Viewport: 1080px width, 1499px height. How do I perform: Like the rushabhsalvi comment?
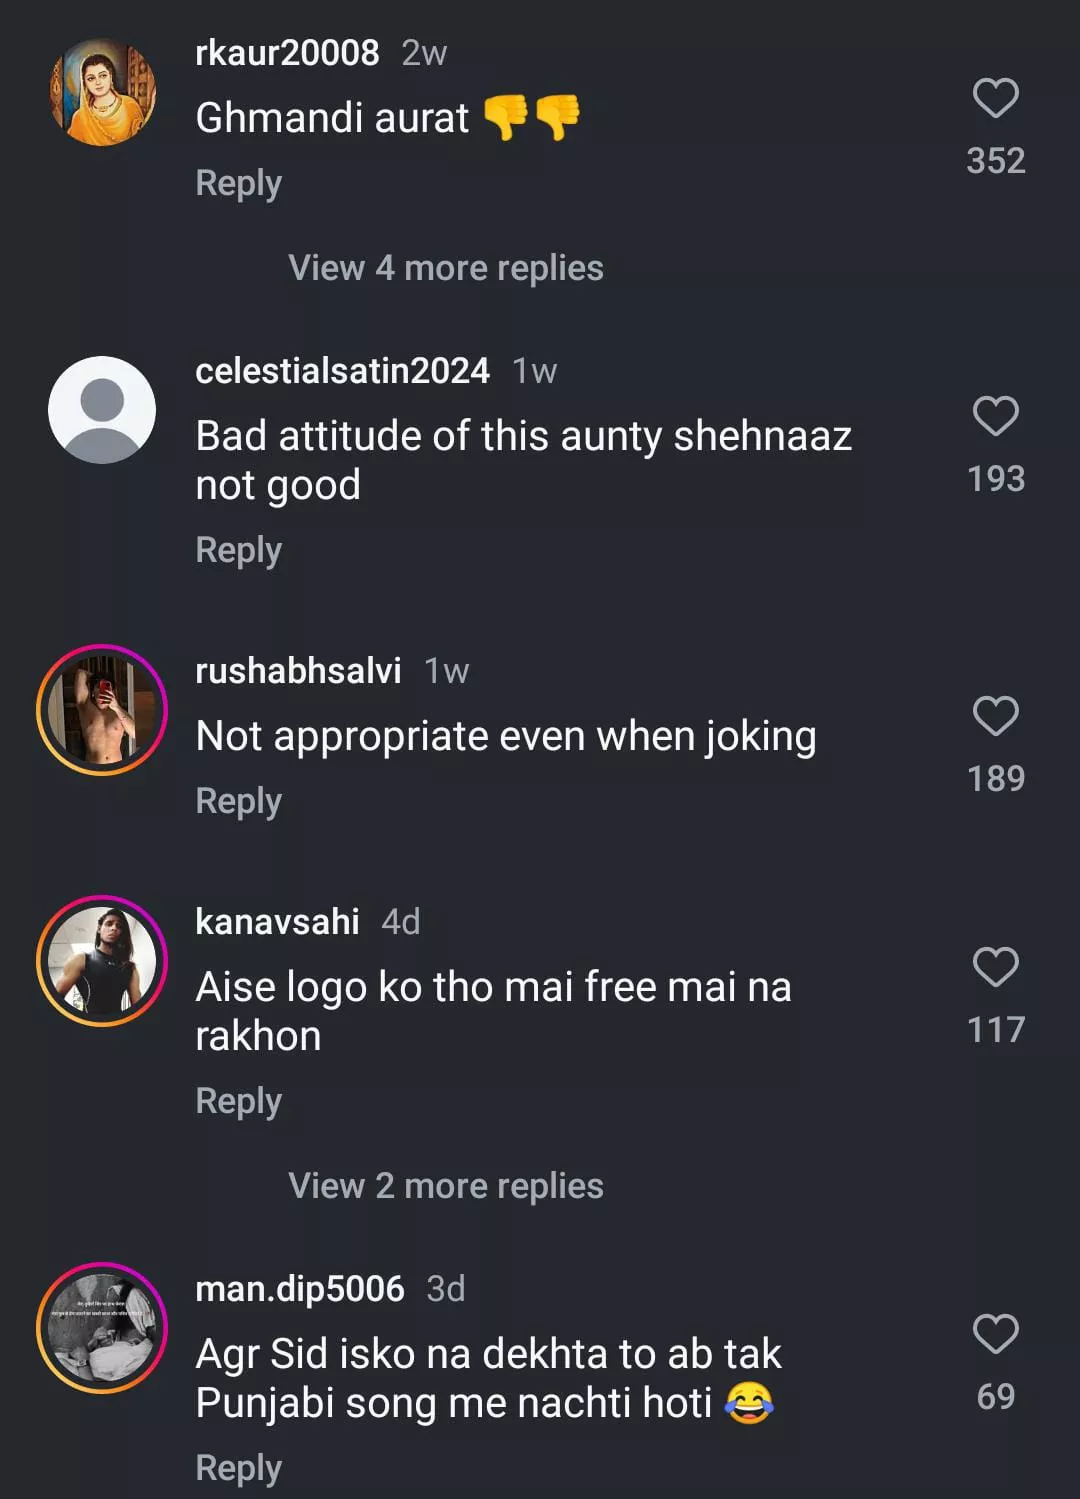click(995, 717)
